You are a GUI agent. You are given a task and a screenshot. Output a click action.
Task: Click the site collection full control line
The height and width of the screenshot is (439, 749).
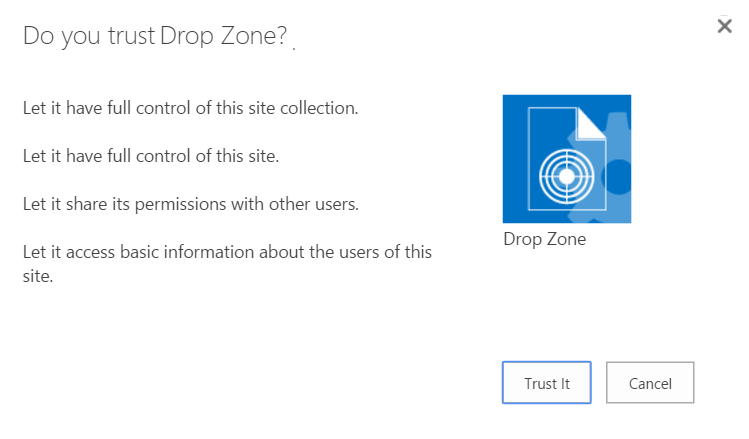(190, 108)
